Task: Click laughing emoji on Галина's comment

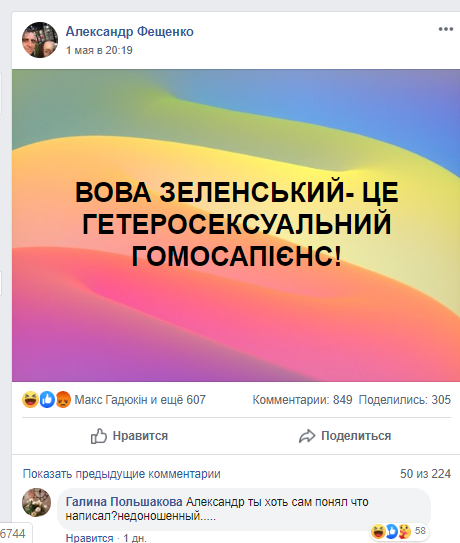Action: pos(378,531)
